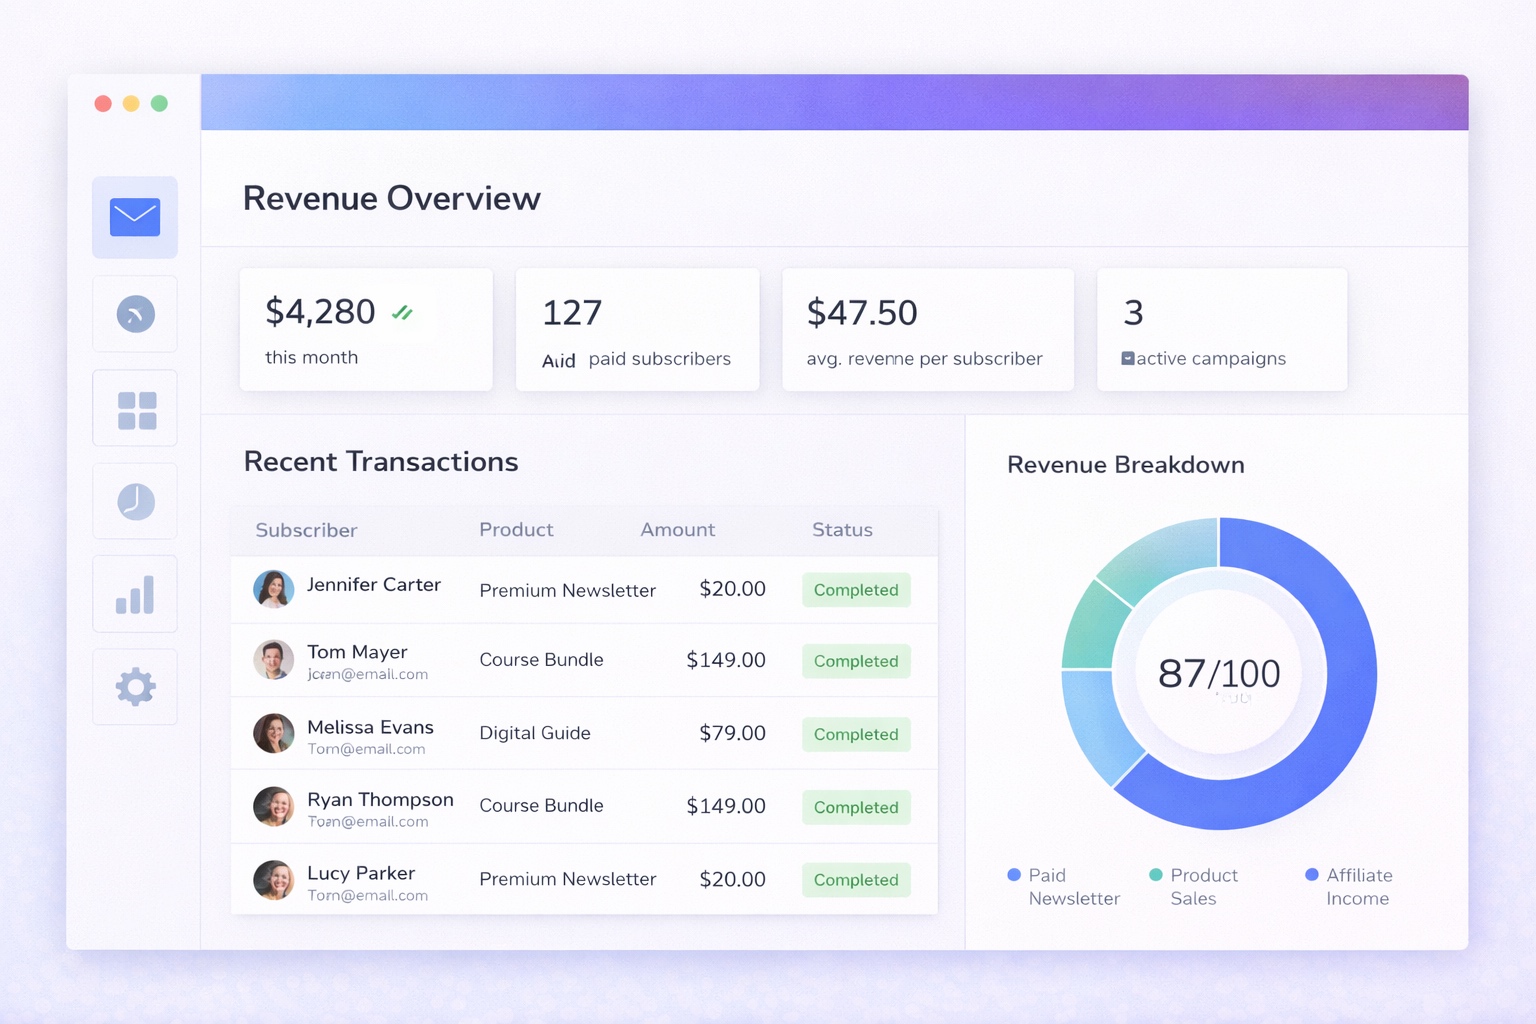
Task: Sort by the Amount column header
Action: tap(677, 529)
